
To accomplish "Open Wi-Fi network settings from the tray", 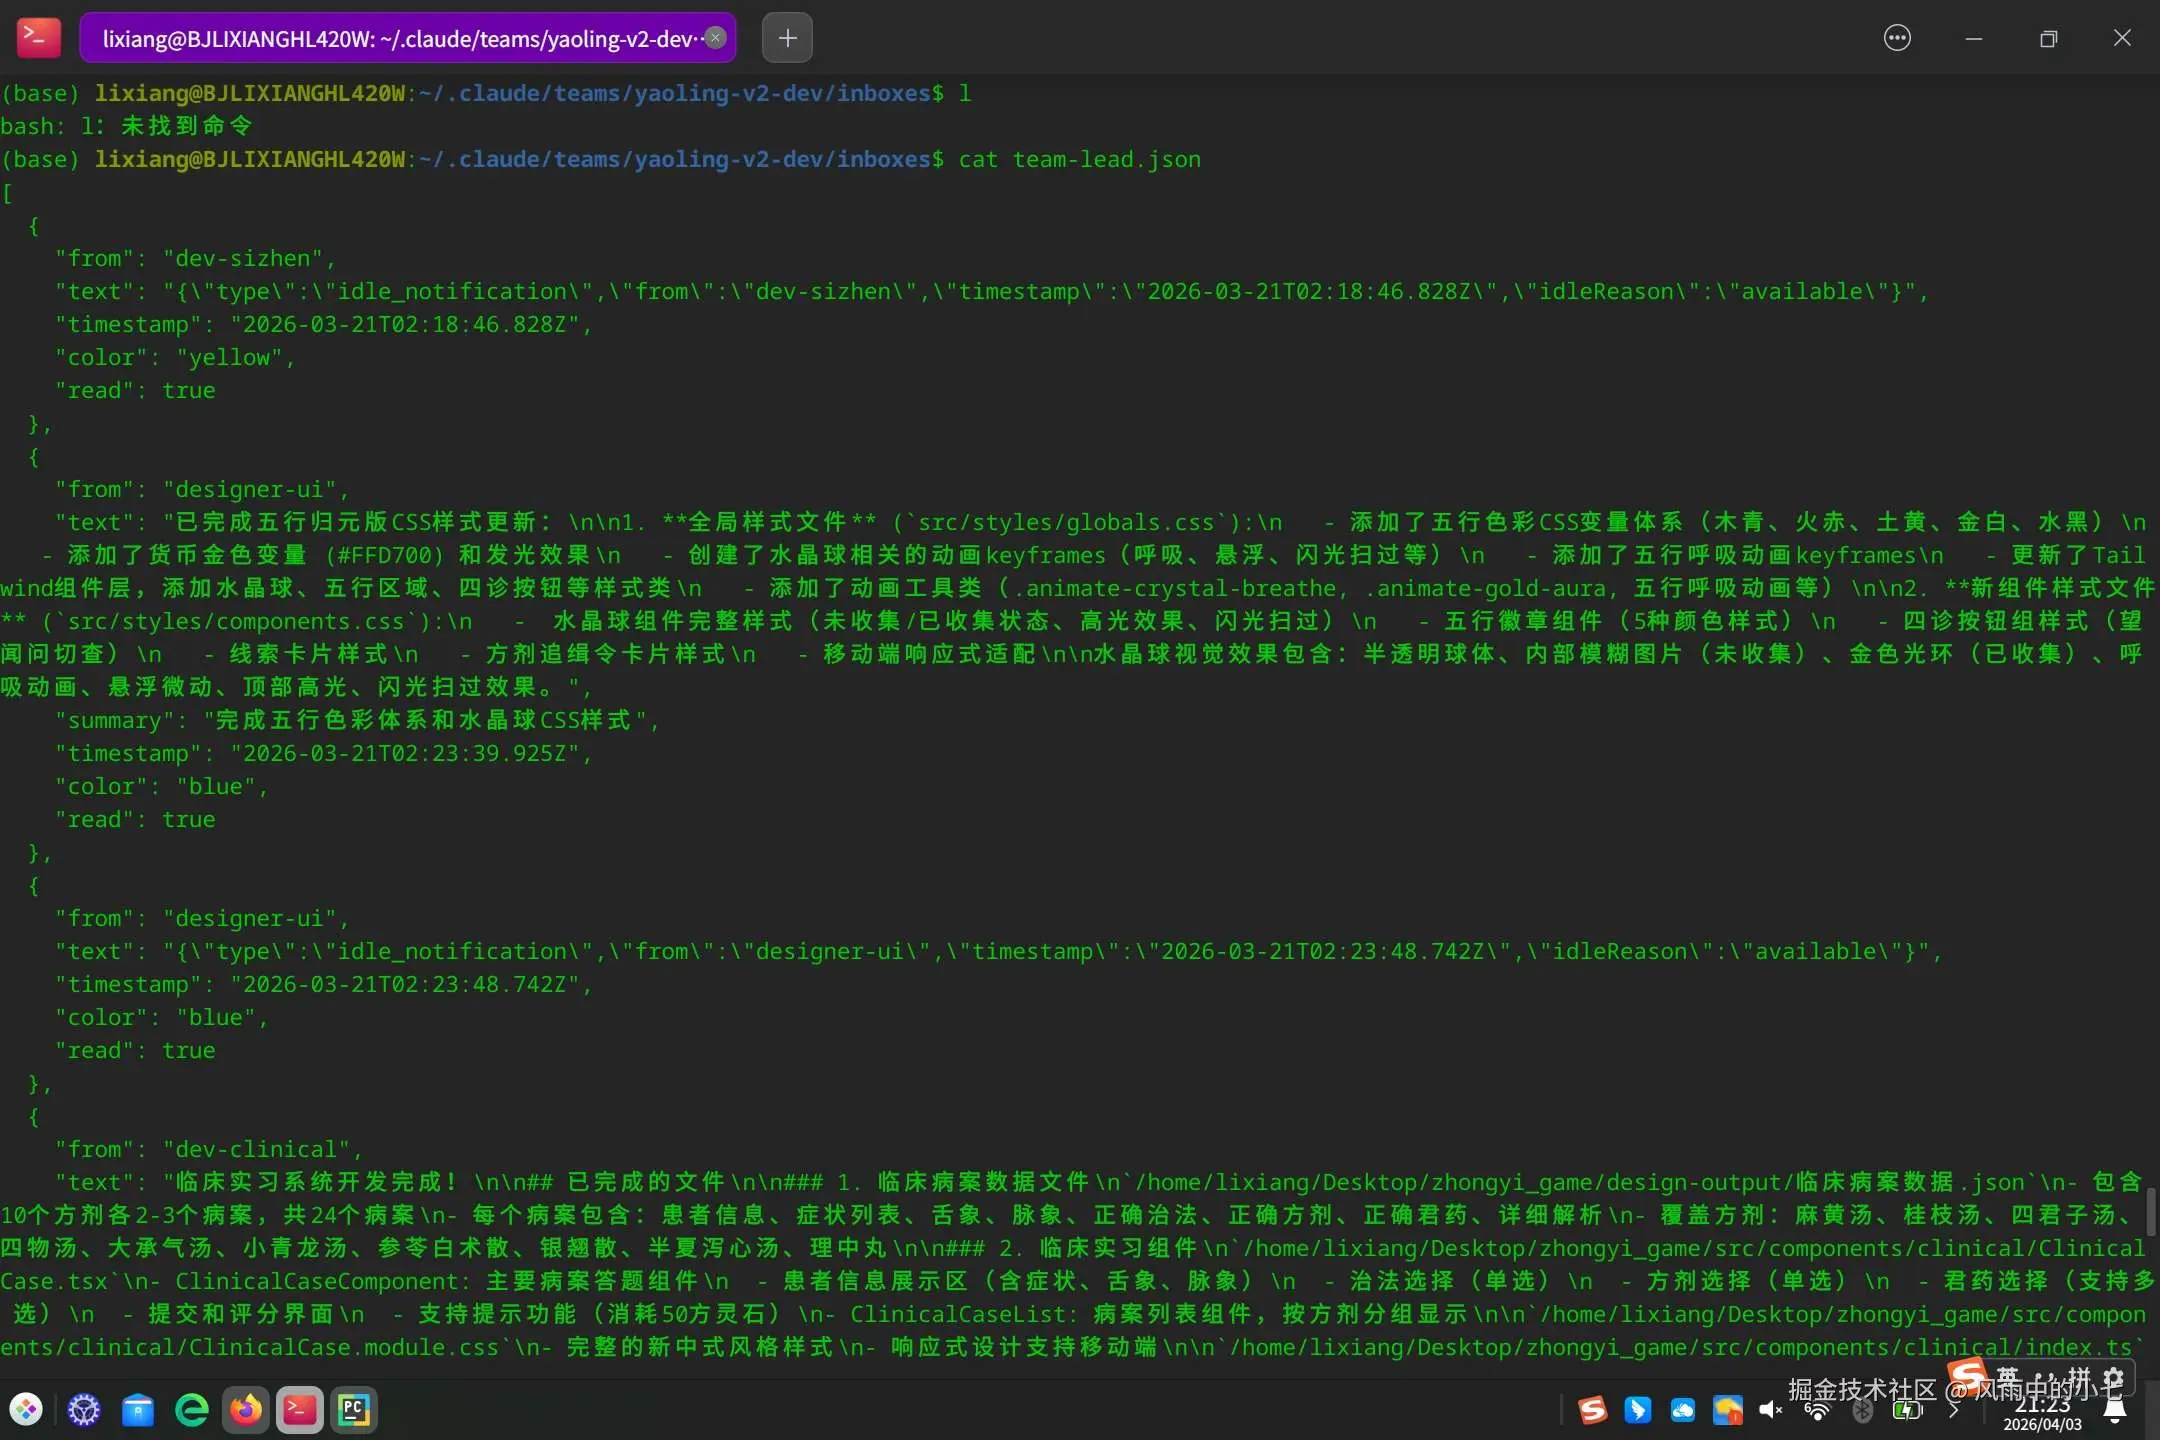I will (x=1817, y=1410).
